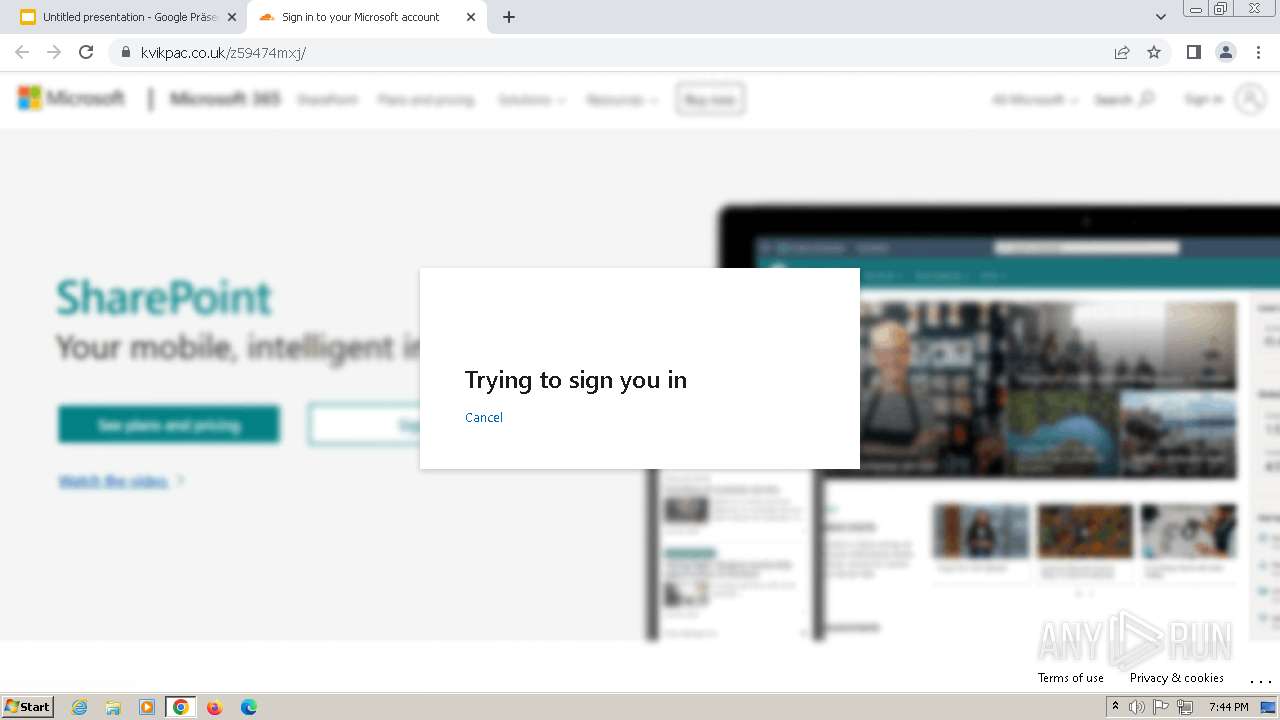Open the Chrome profile avatar
Screen dimensions: 1280x720
1226,52
